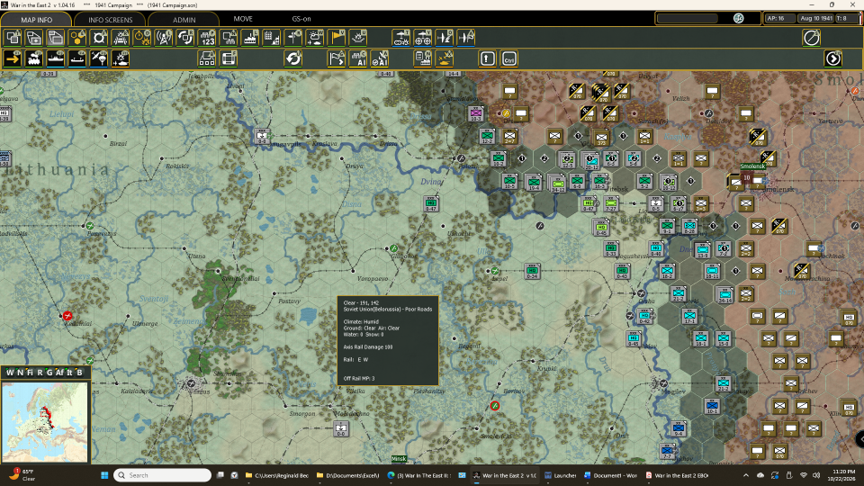
Task: Select the warship naval transport mode
Action: pyautogui.click(x=56, y=58)
